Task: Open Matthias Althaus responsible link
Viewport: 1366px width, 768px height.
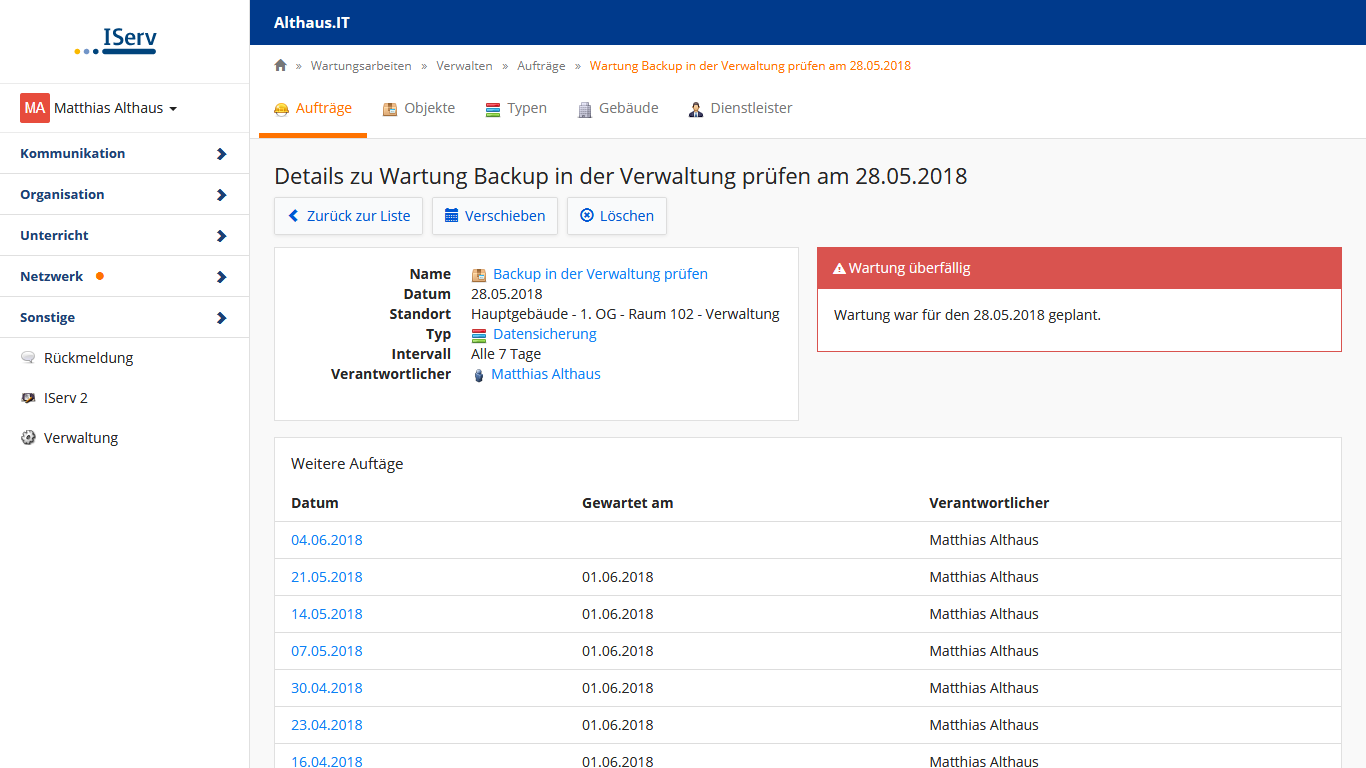Action: click(x=546, y=374)
